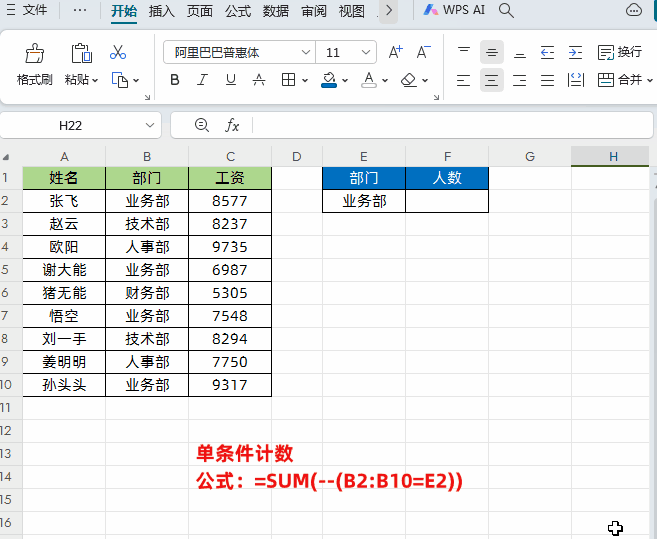Viewport: 657px width, 539px height.
Task: Apply strikethrough formatting icon
Action: tap(259, 80)
